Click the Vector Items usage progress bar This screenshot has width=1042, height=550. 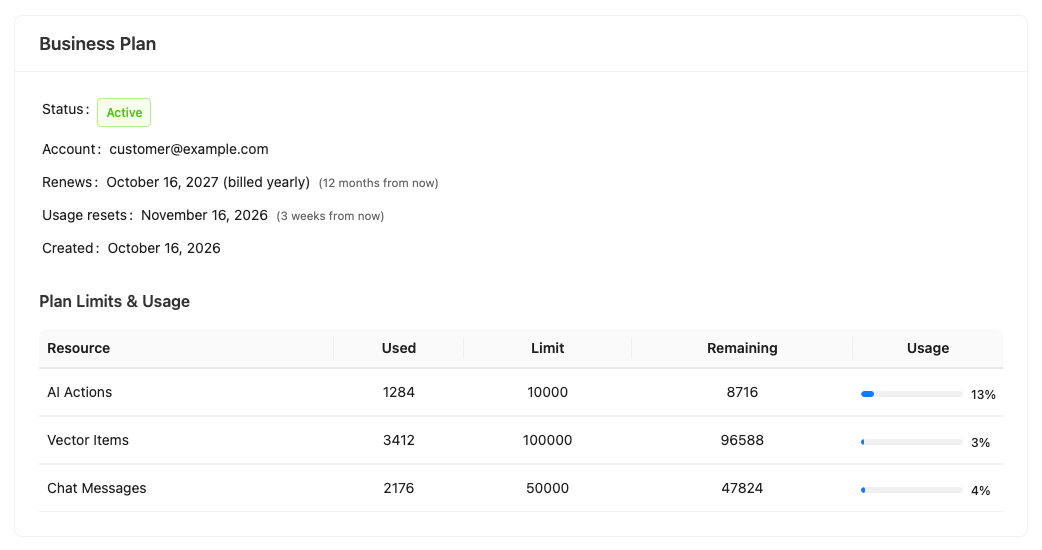click(912, 442)
